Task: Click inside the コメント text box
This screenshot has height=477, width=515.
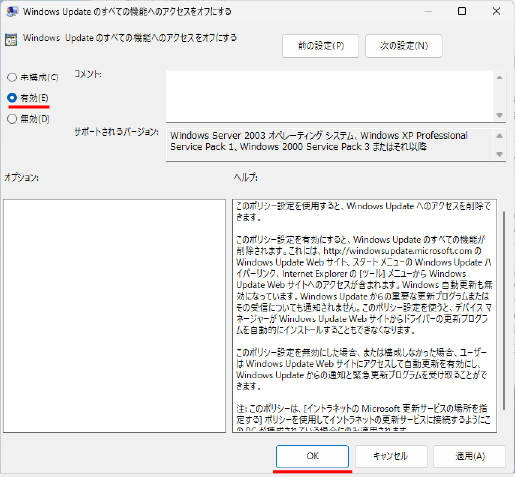Action: point(329,96)
